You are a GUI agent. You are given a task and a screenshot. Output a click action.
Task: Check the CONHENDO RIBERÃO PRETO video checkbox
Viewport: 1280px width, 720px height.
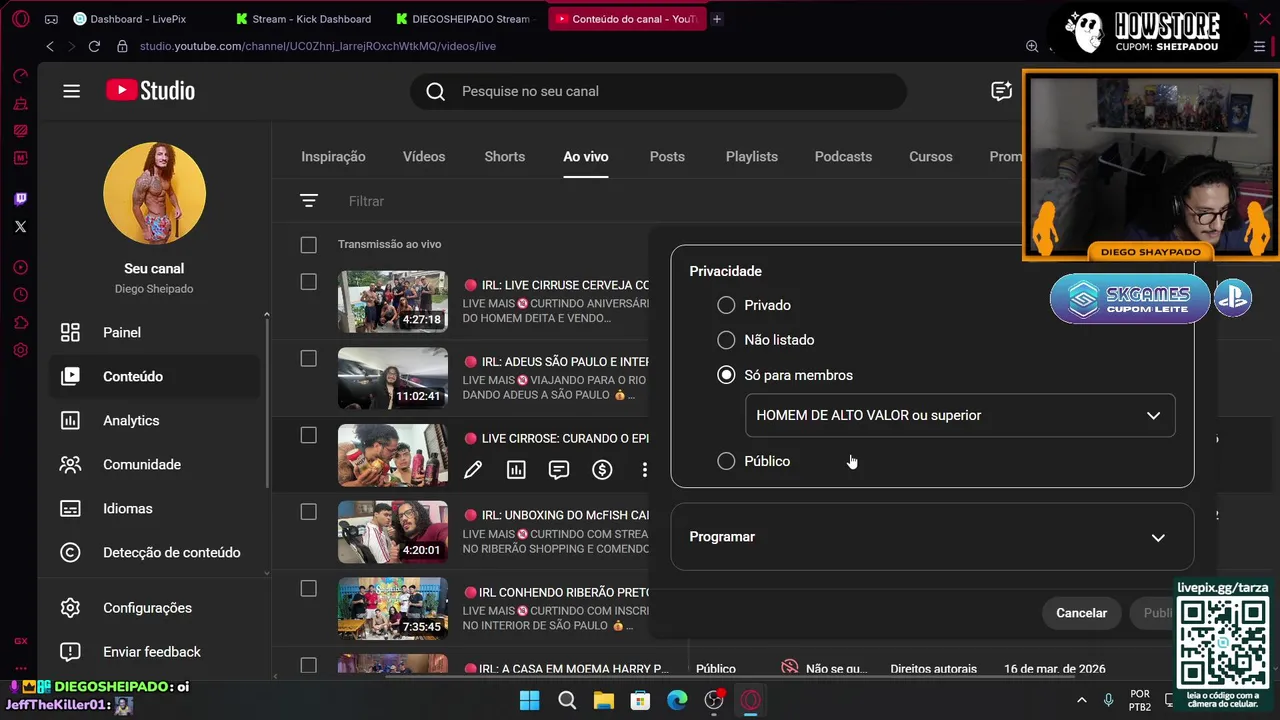pyautogui.click(x=309, y=589)
